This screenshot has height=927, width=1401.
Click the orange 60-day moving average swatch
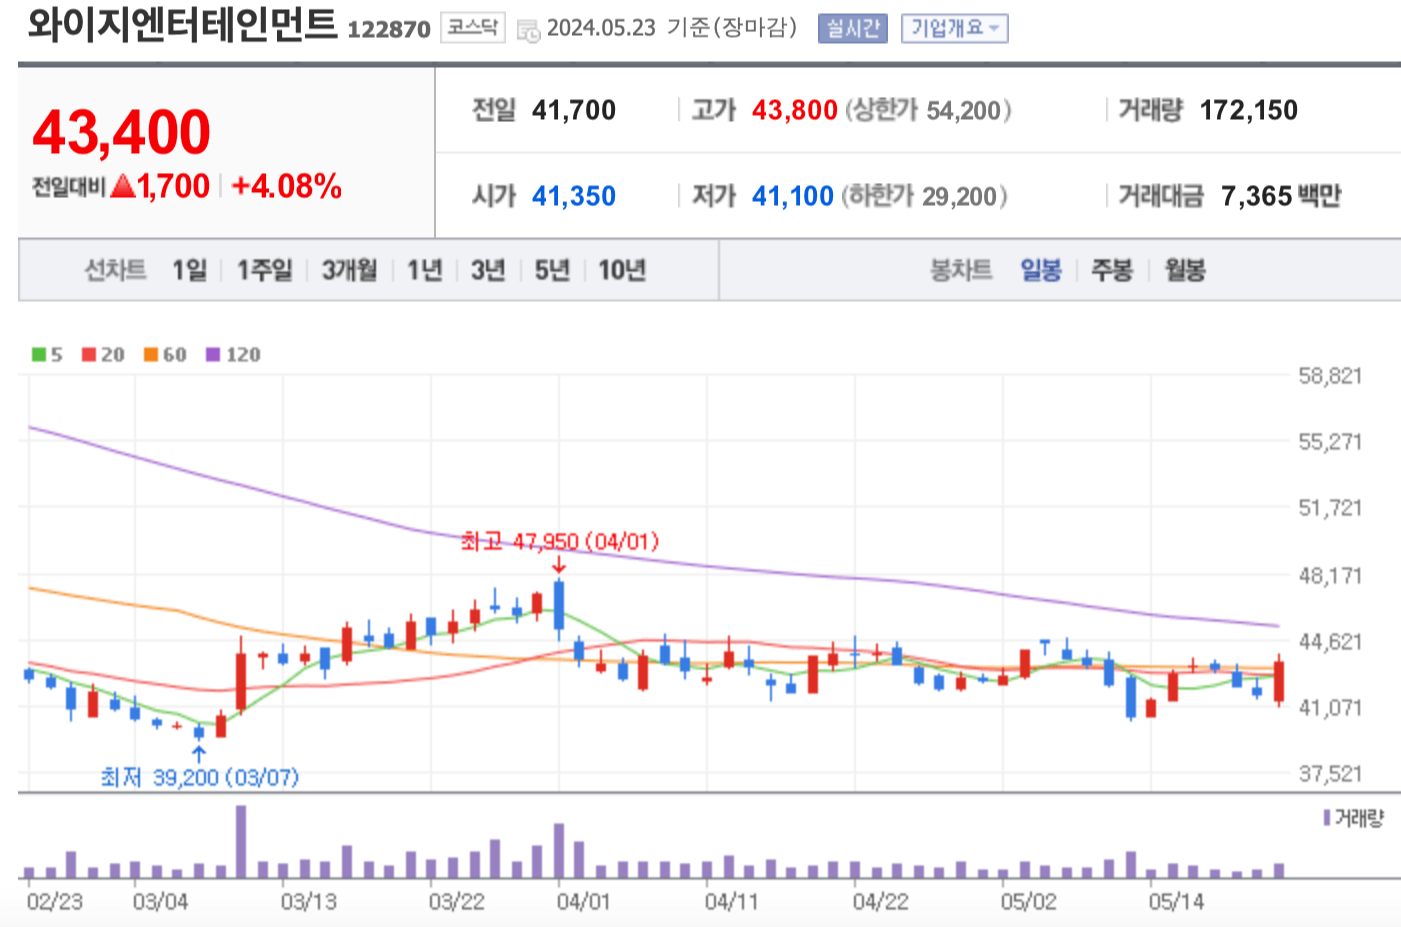coord(151,354)
